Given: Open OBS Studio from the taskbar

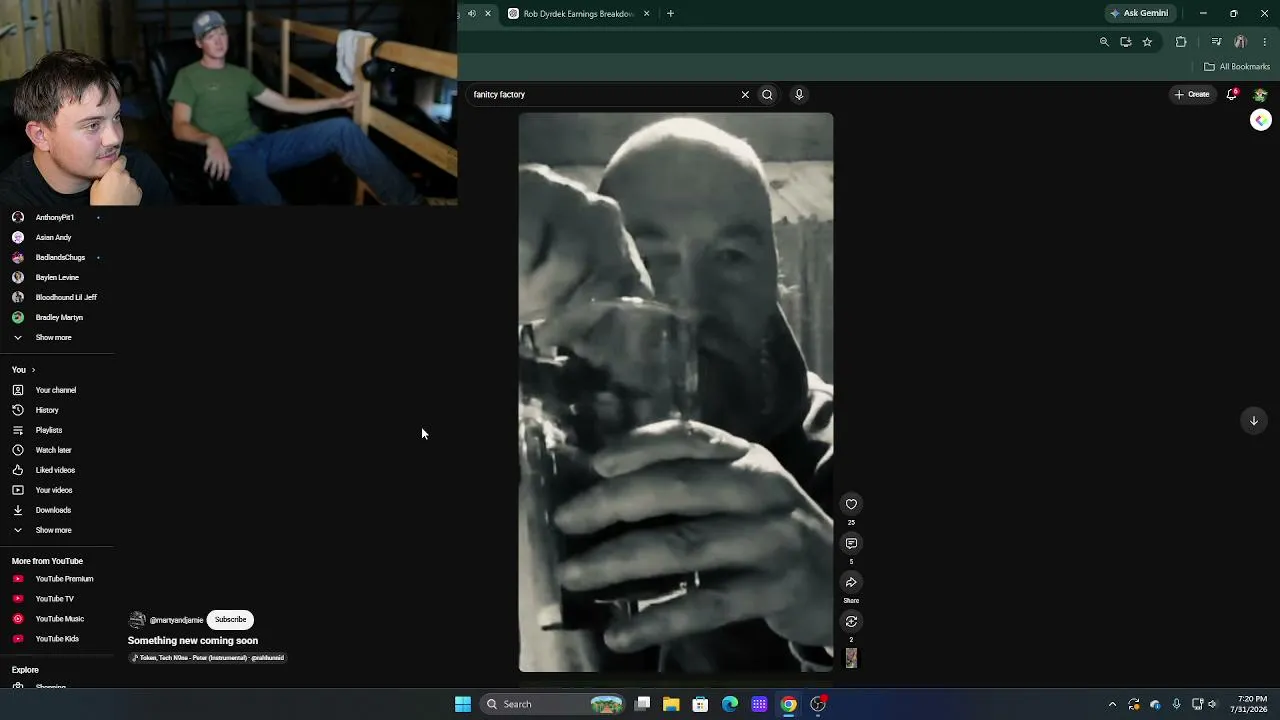Looking at the screenshot, I should [818, 704].
